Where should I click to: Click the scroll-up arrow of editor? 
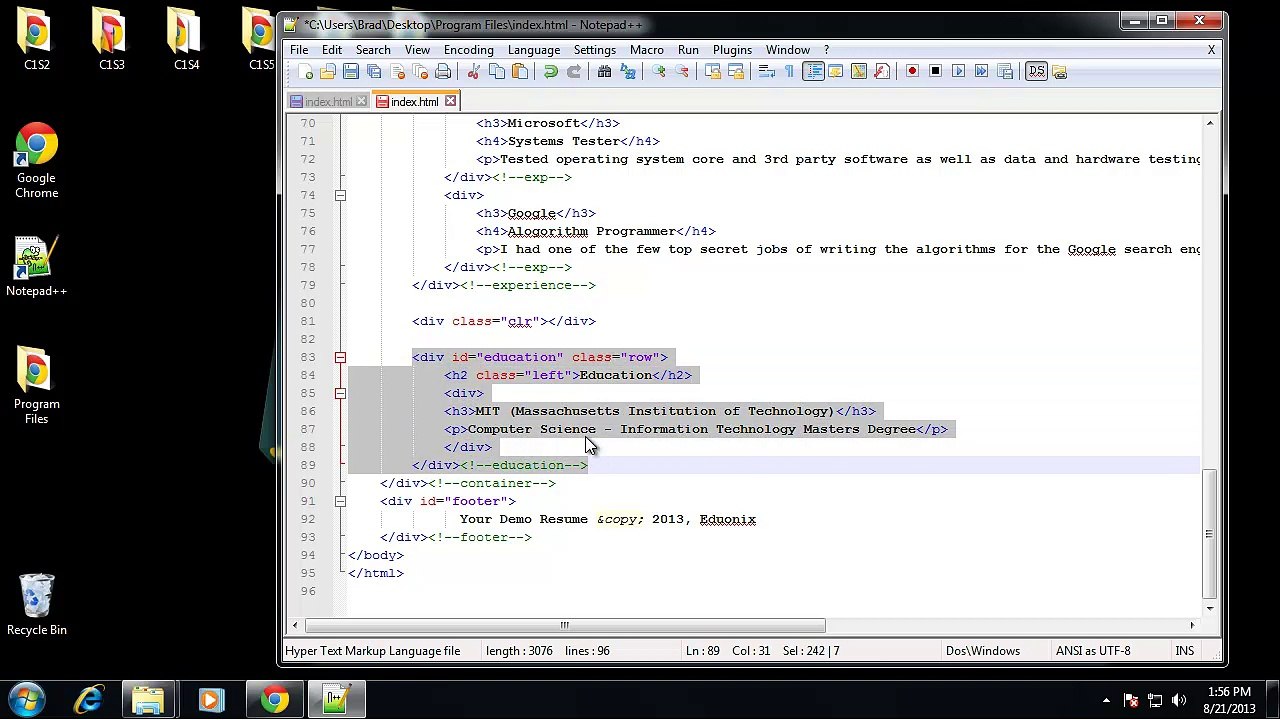tap(1209, 123)
